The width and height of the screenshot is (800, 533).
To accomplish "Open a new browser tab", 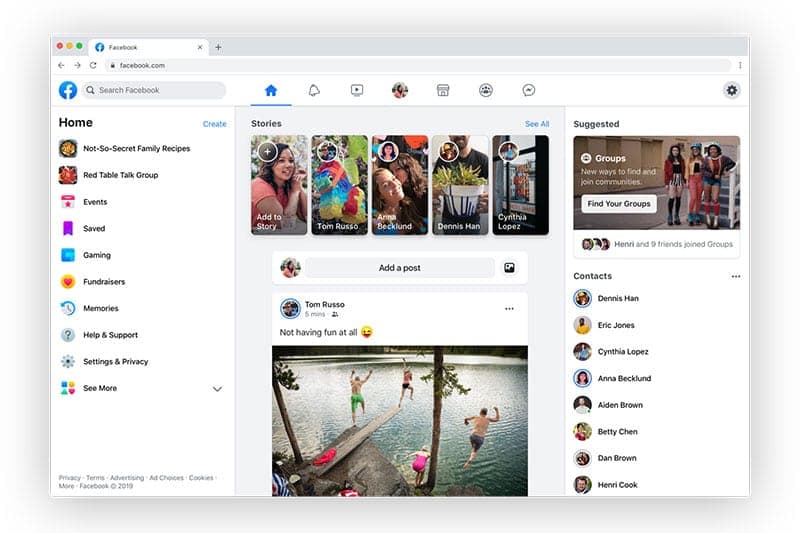I will (x=218, y=47).
